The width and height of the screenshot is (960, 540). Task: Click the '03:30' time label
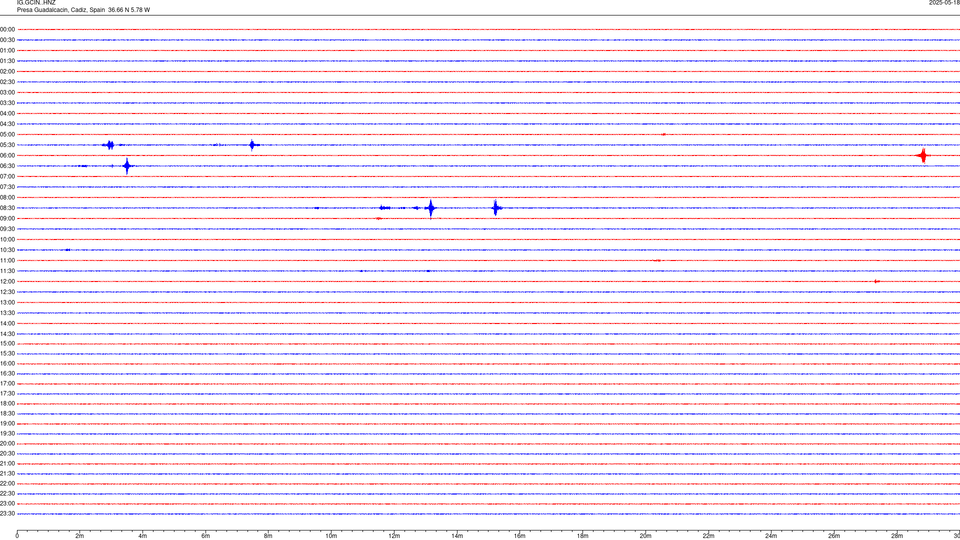click(x=7, y=103)
